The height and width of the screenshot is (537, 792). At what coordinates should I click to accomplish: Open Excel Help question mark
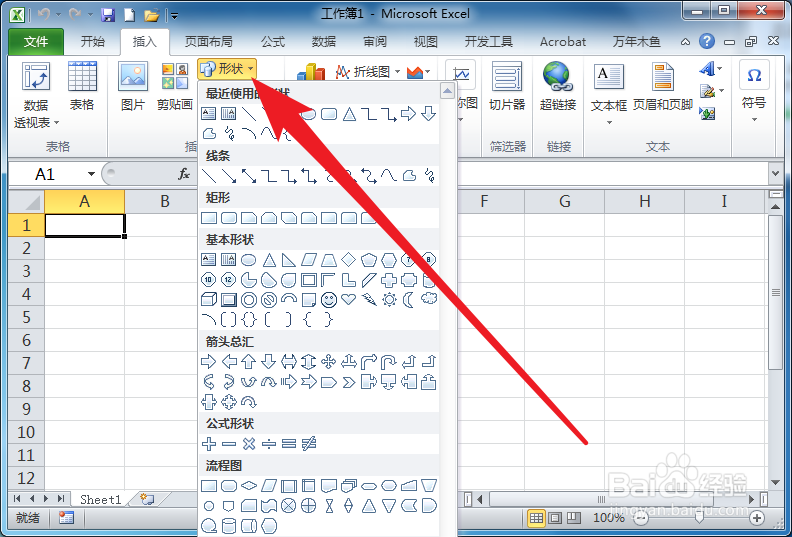coord(707,41)
